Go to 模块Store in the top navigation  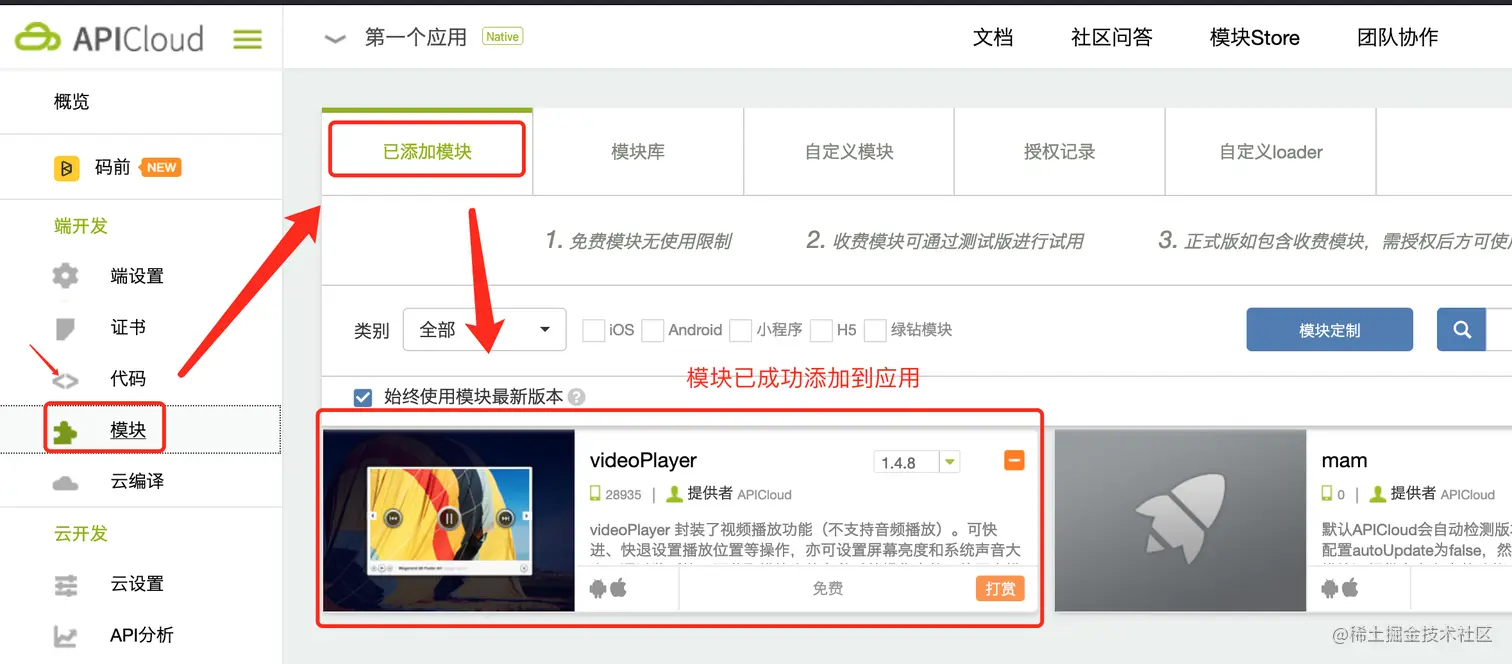point(1255,38)
